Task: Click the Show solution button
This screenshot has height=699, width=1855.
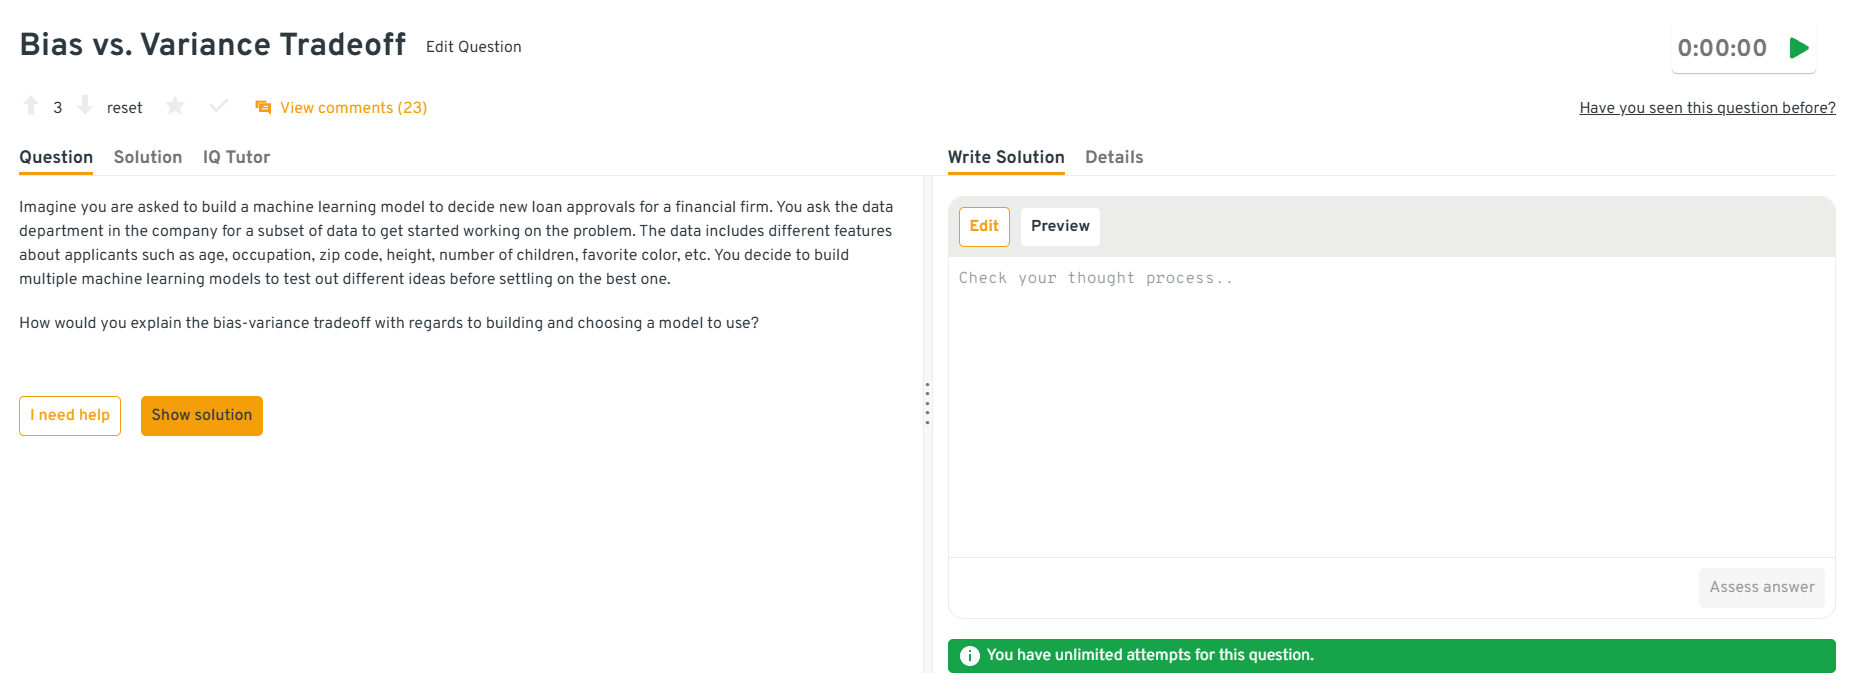Action: [202, 416]
